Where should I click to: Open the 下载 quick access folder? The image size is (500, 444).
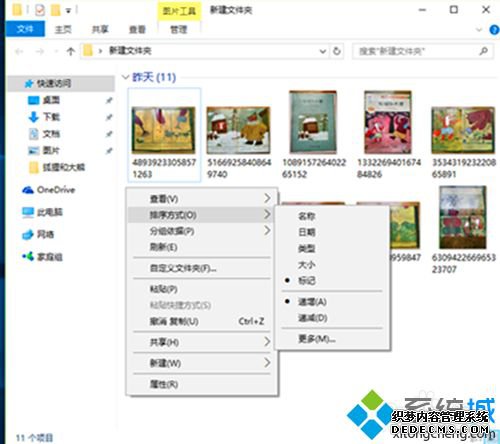pos(44,117)
